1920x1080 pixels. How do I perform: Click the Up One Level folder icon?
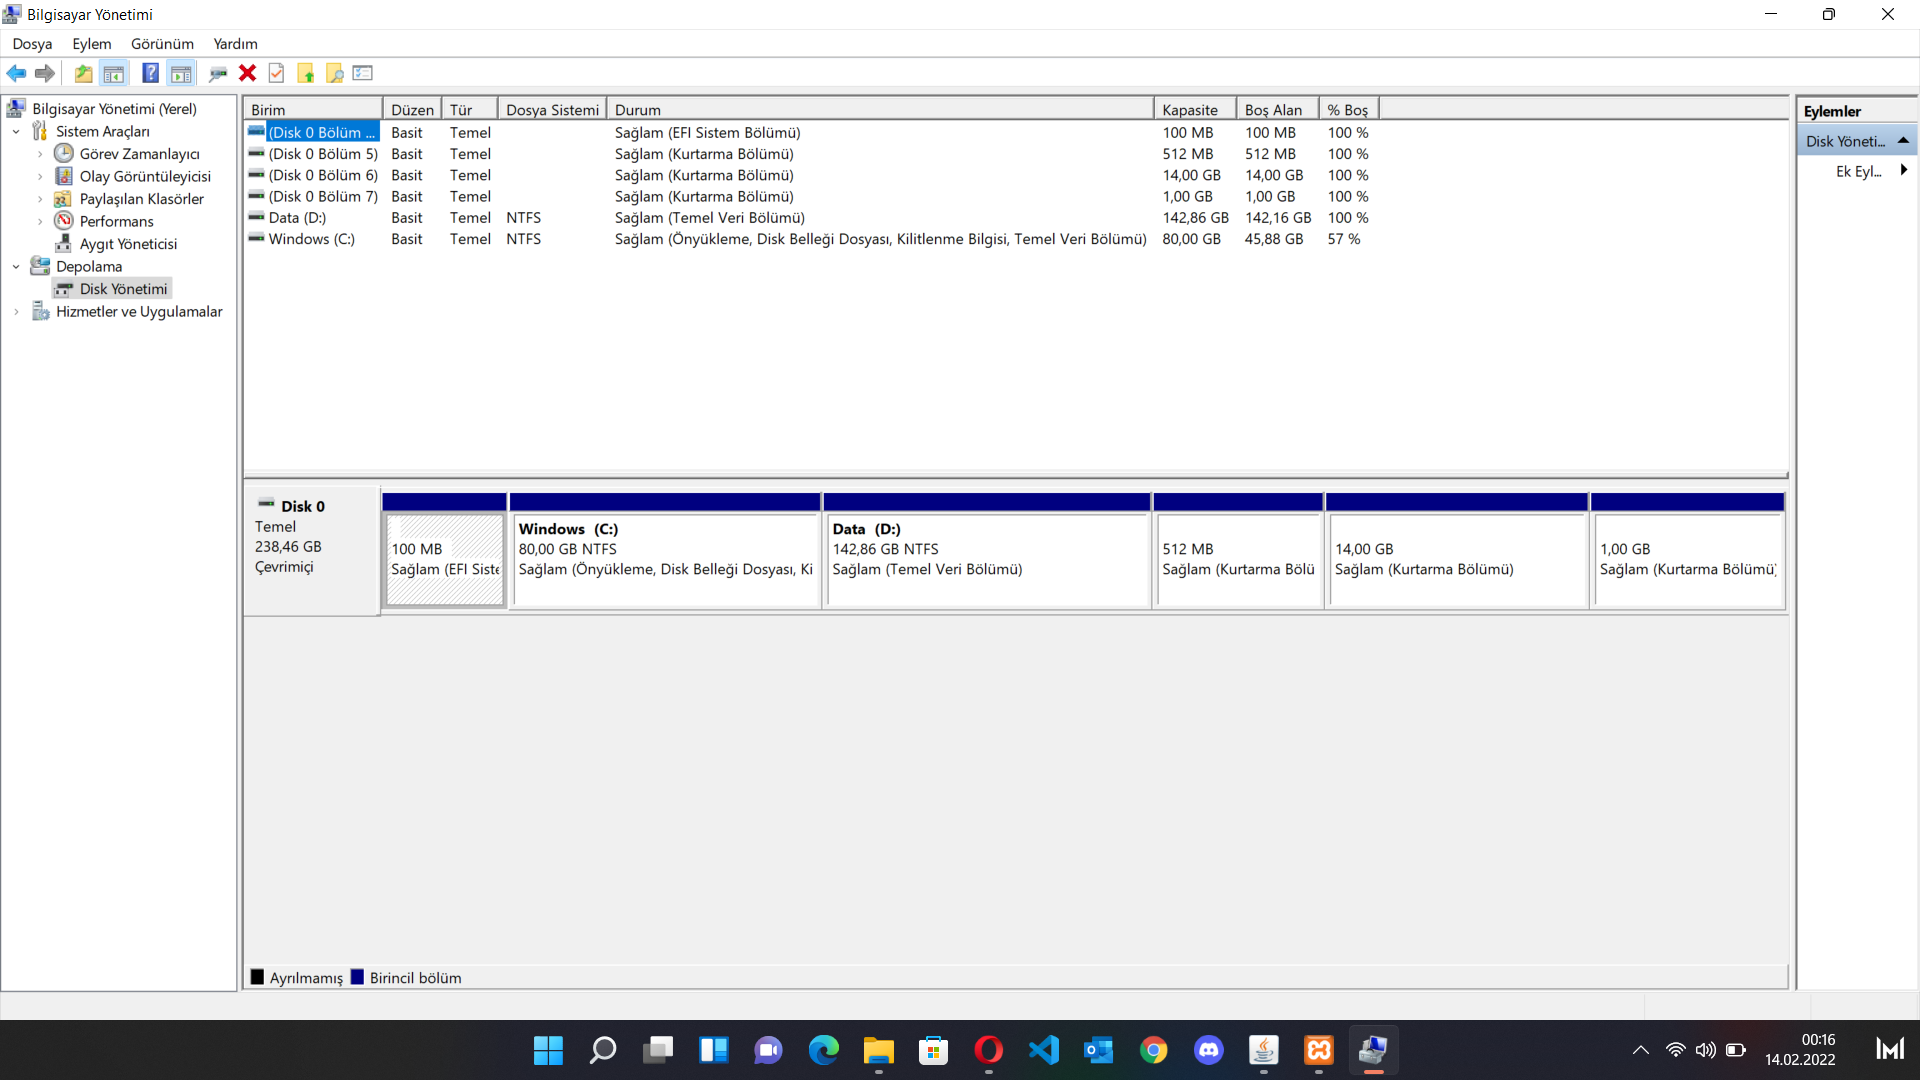click(x=84, y=73)
